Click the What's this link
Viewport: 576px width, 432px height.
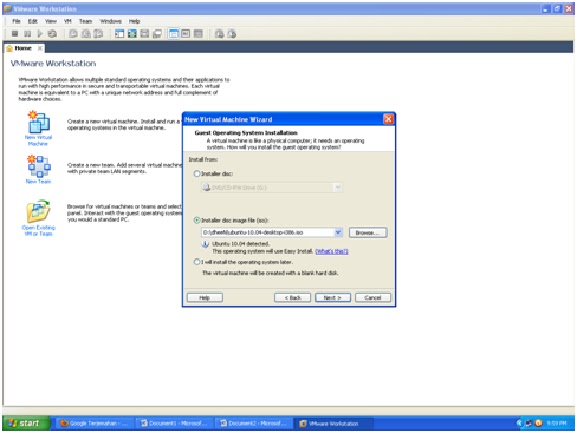(332, 252)
